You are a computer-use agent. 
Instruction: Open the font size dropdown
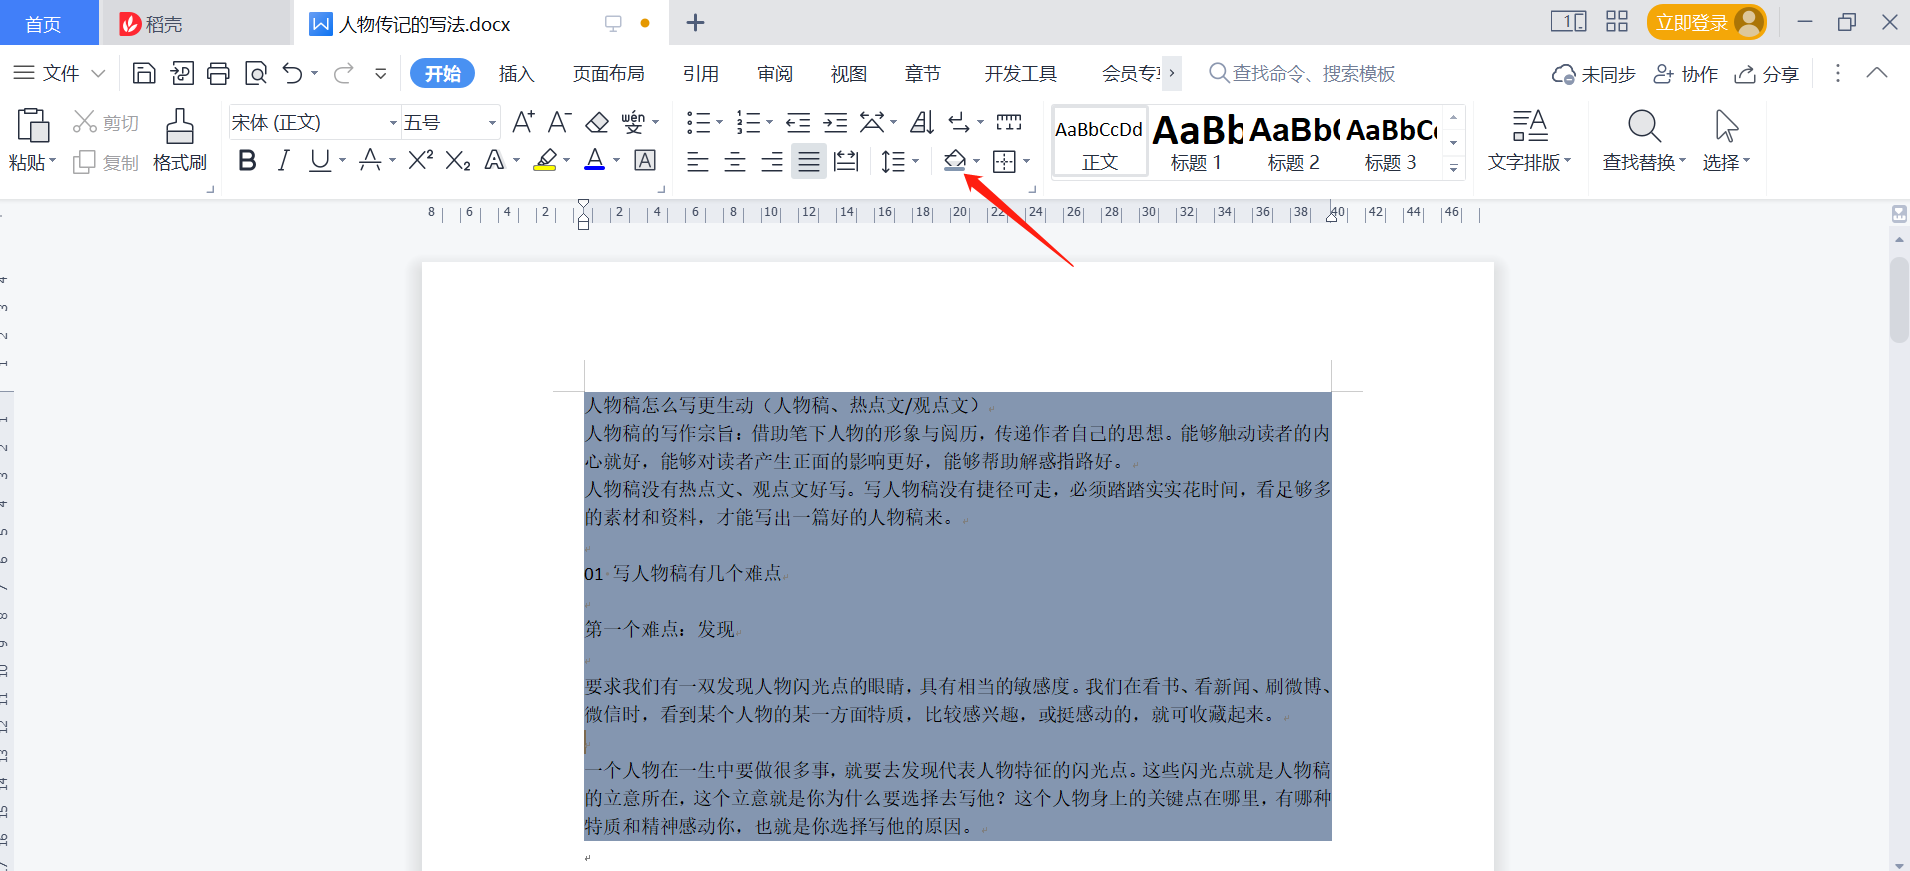tap(492, 123)
